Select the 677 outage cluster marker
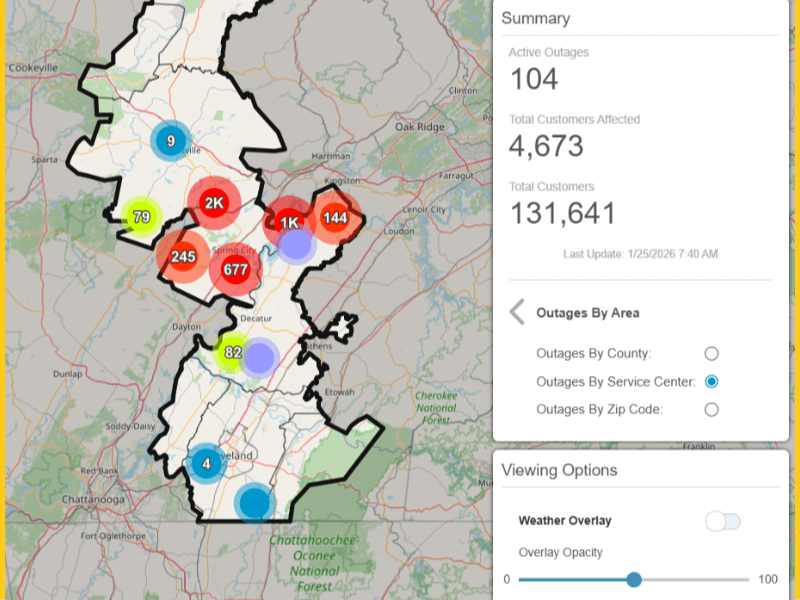800x600 pixels. [235, 269]
